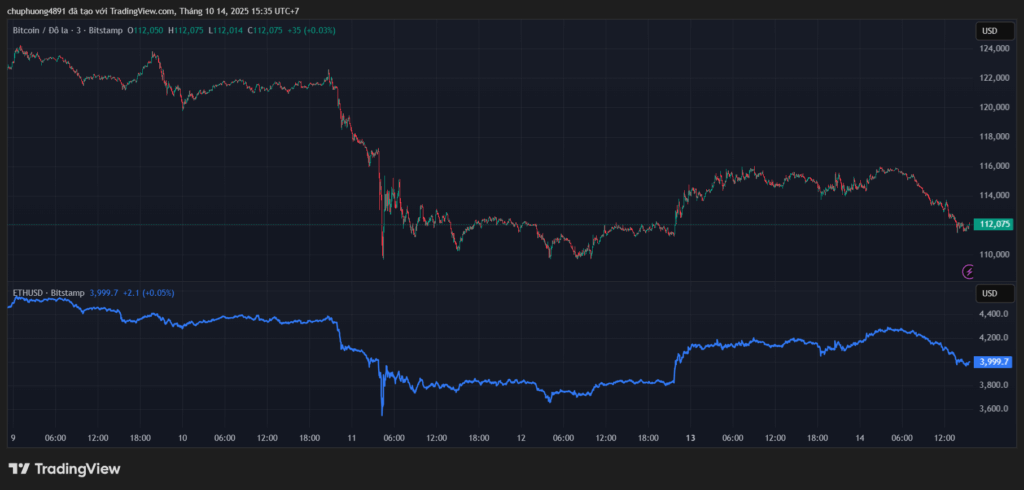This screenshot has height=490, width=1024.
Task: Click date 14 on the time axis
Action: 859,438
